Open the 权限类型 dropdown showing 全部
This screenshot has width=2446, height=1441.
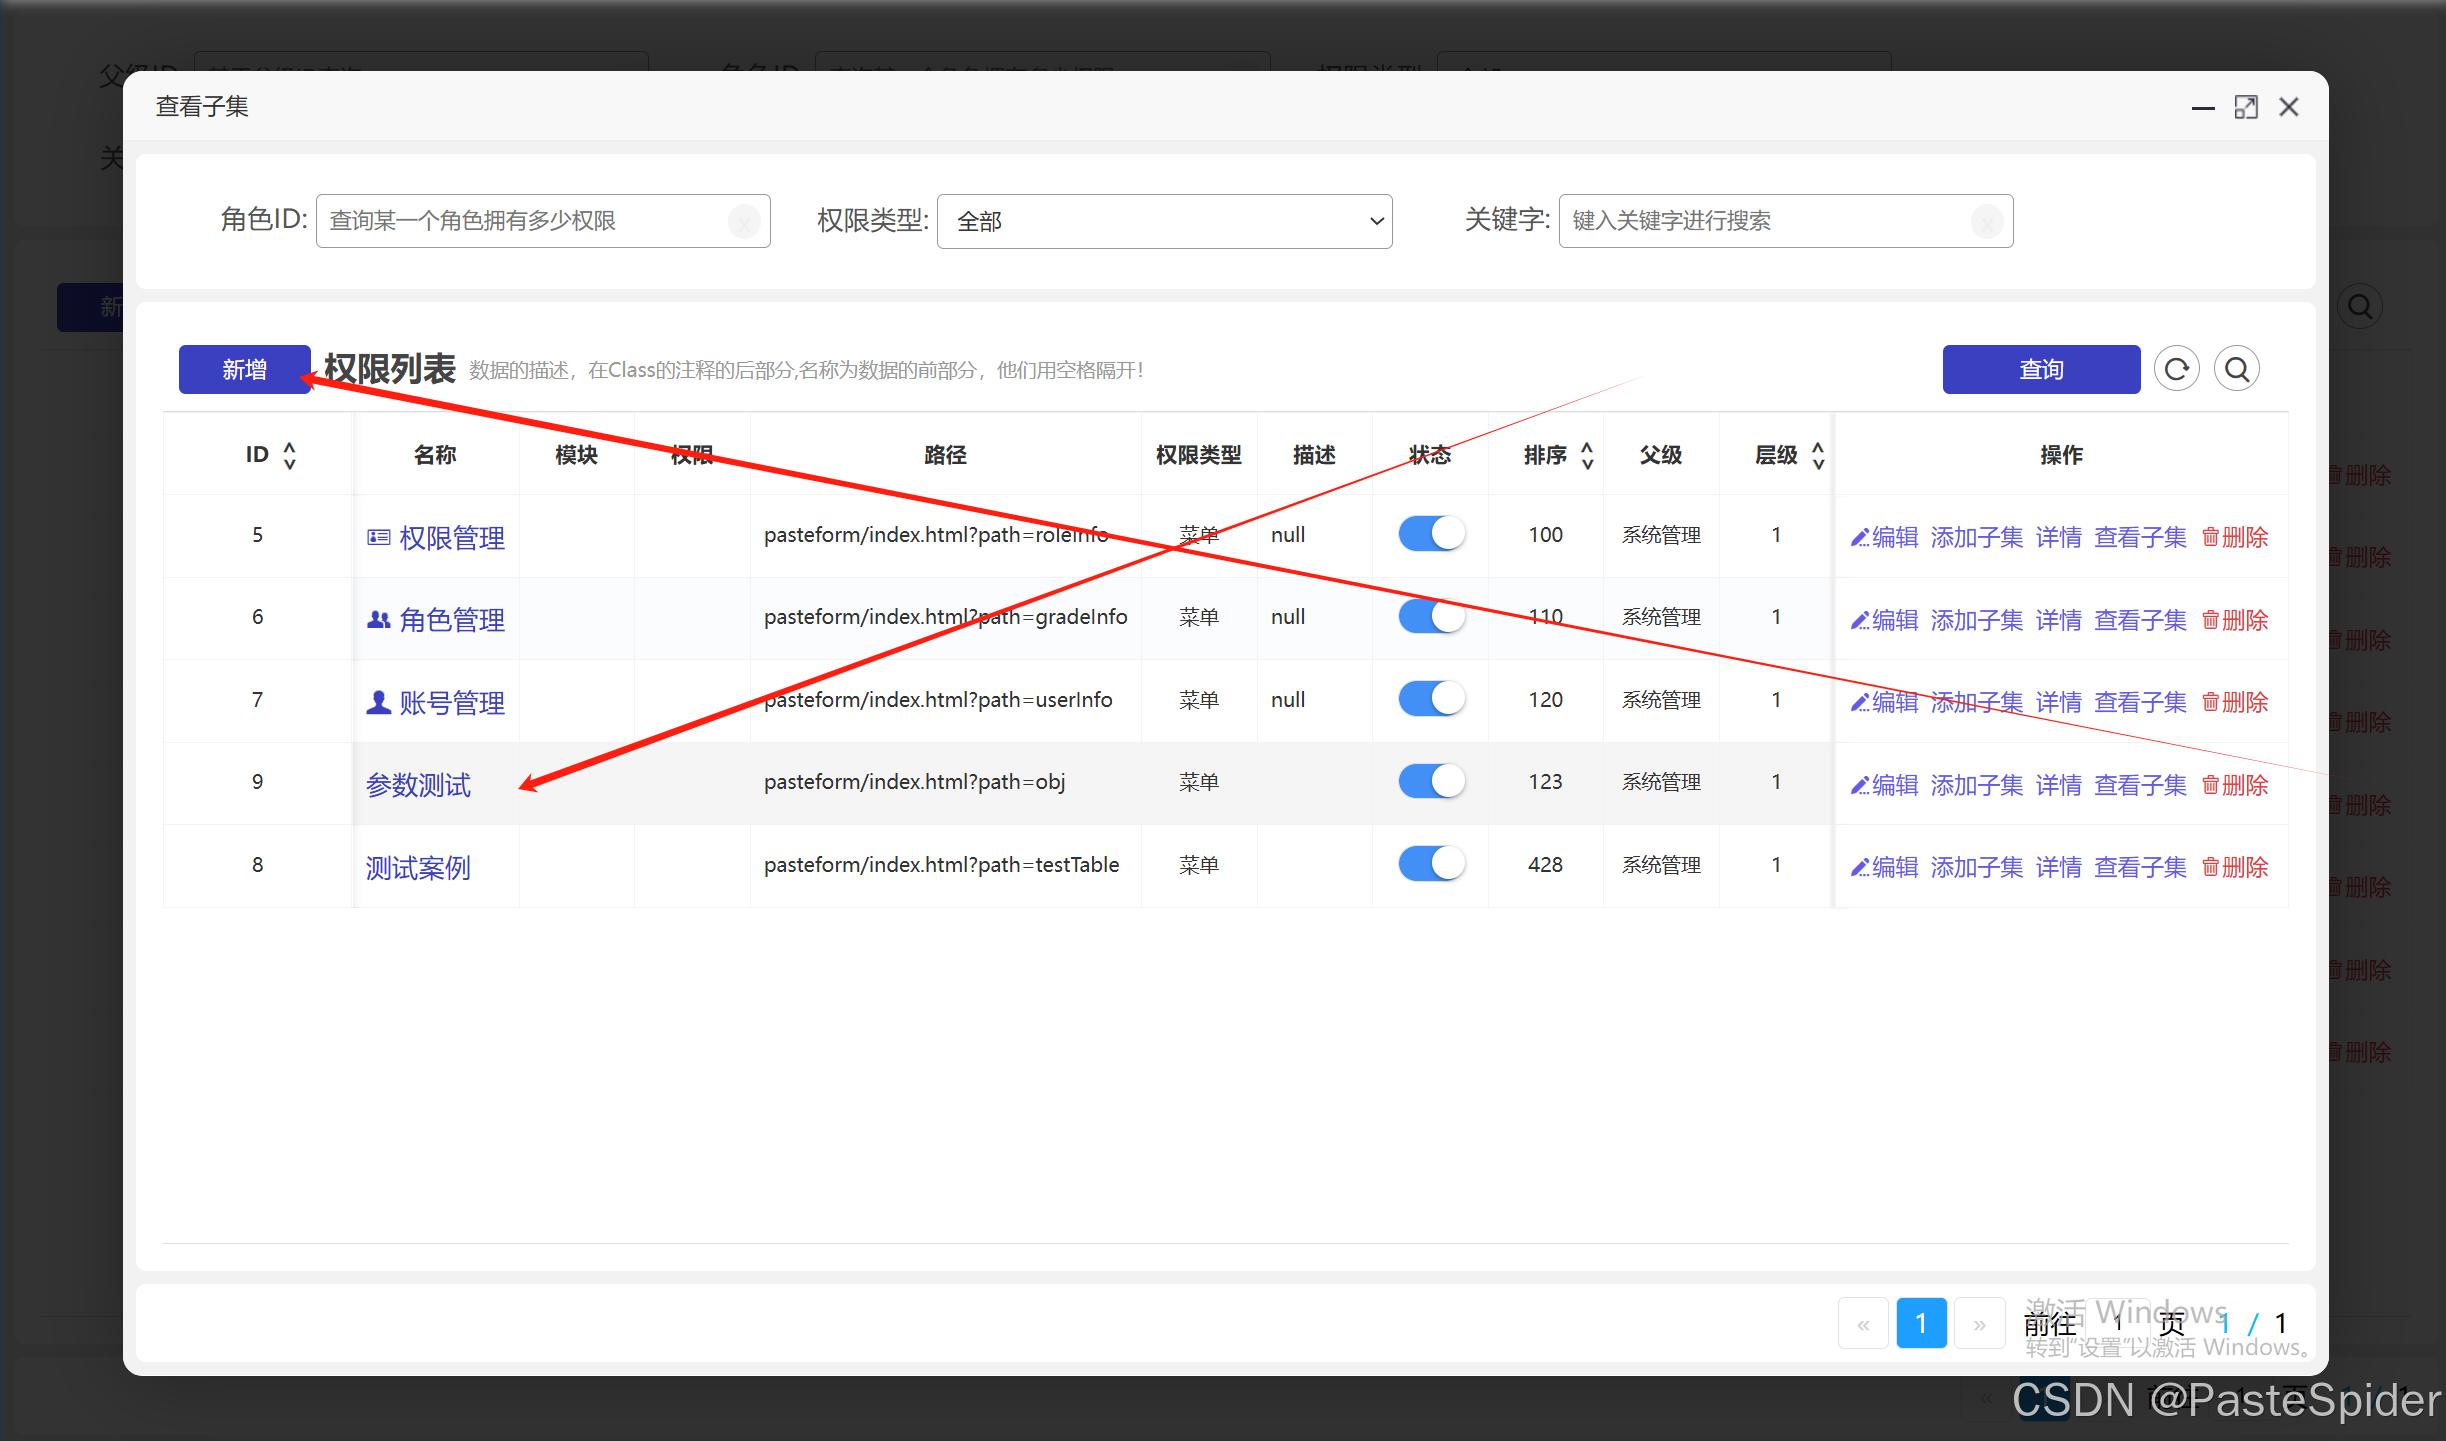pyautogui.click(x=1165, y=221)
